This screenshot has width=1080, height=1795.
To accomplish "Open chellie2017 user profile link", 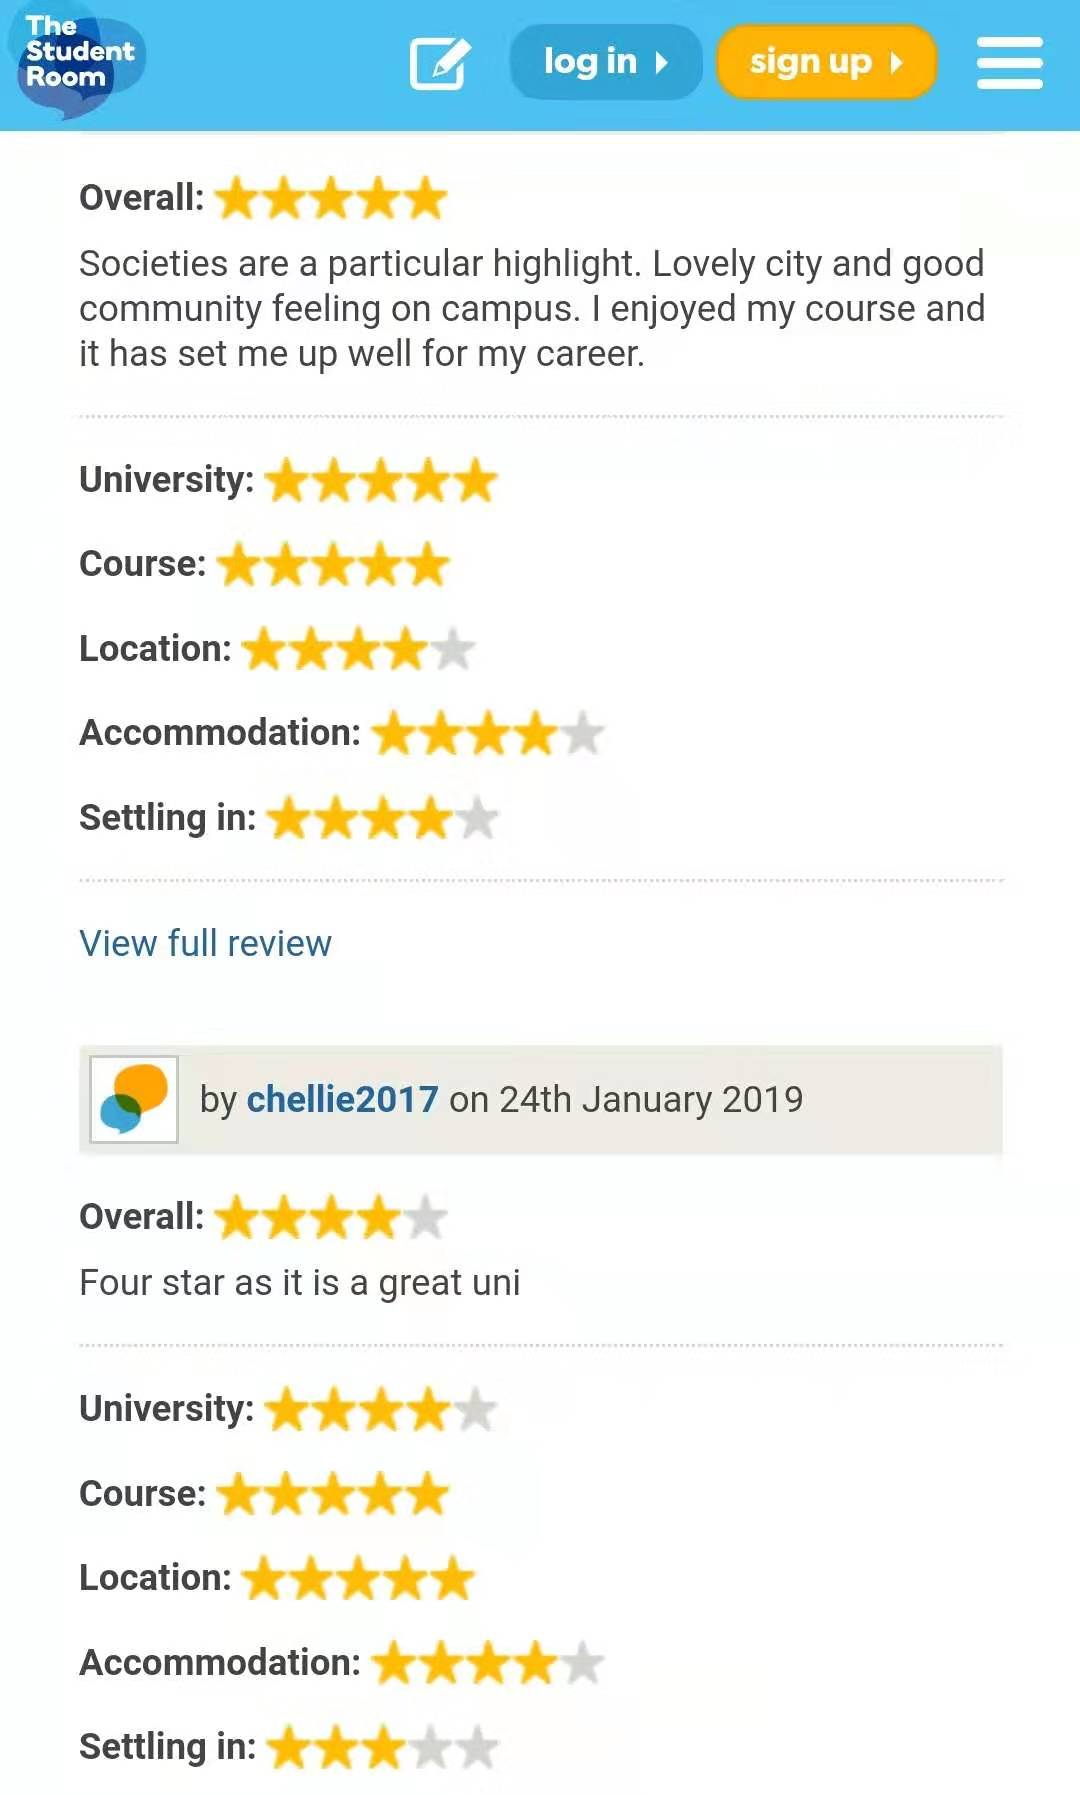I will click(x=342, y=1099).
